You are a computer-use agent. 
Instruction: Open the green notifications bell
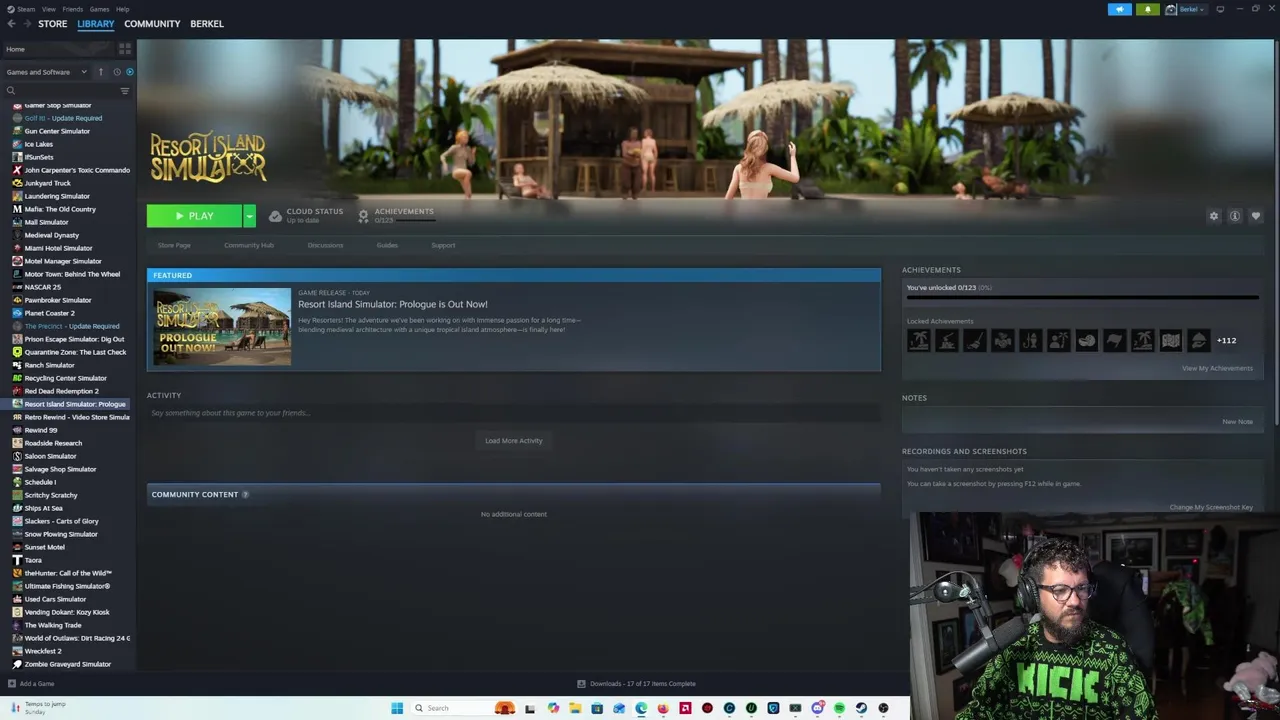[1147, 9]
